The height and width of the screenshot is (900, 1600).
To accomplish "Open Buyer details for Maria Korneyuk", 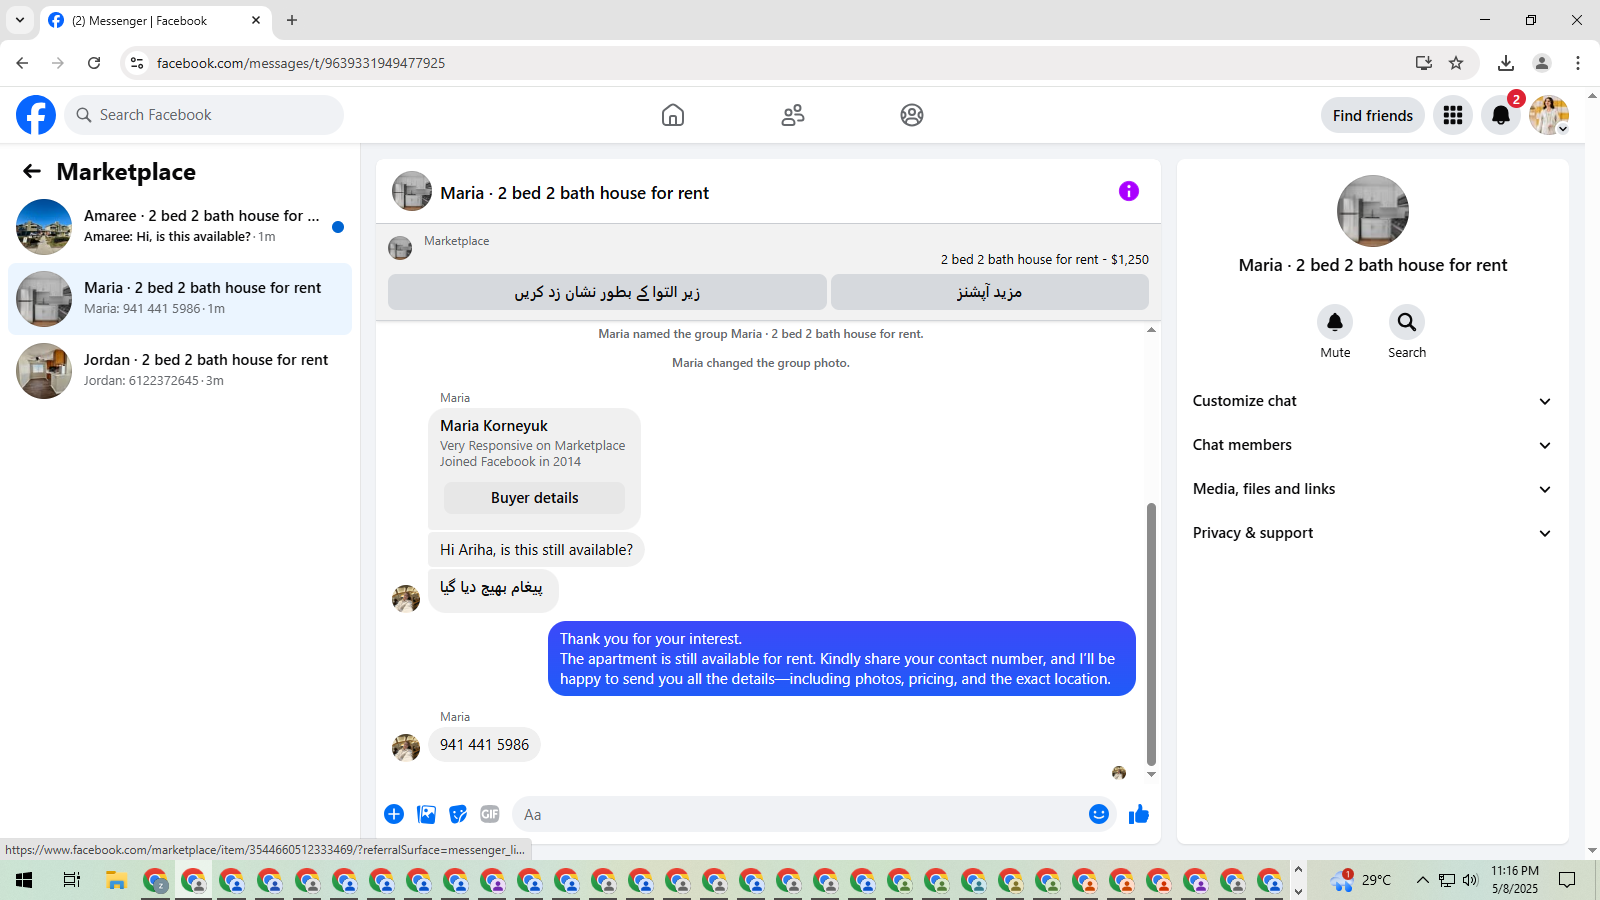I will tap(534, 498).
